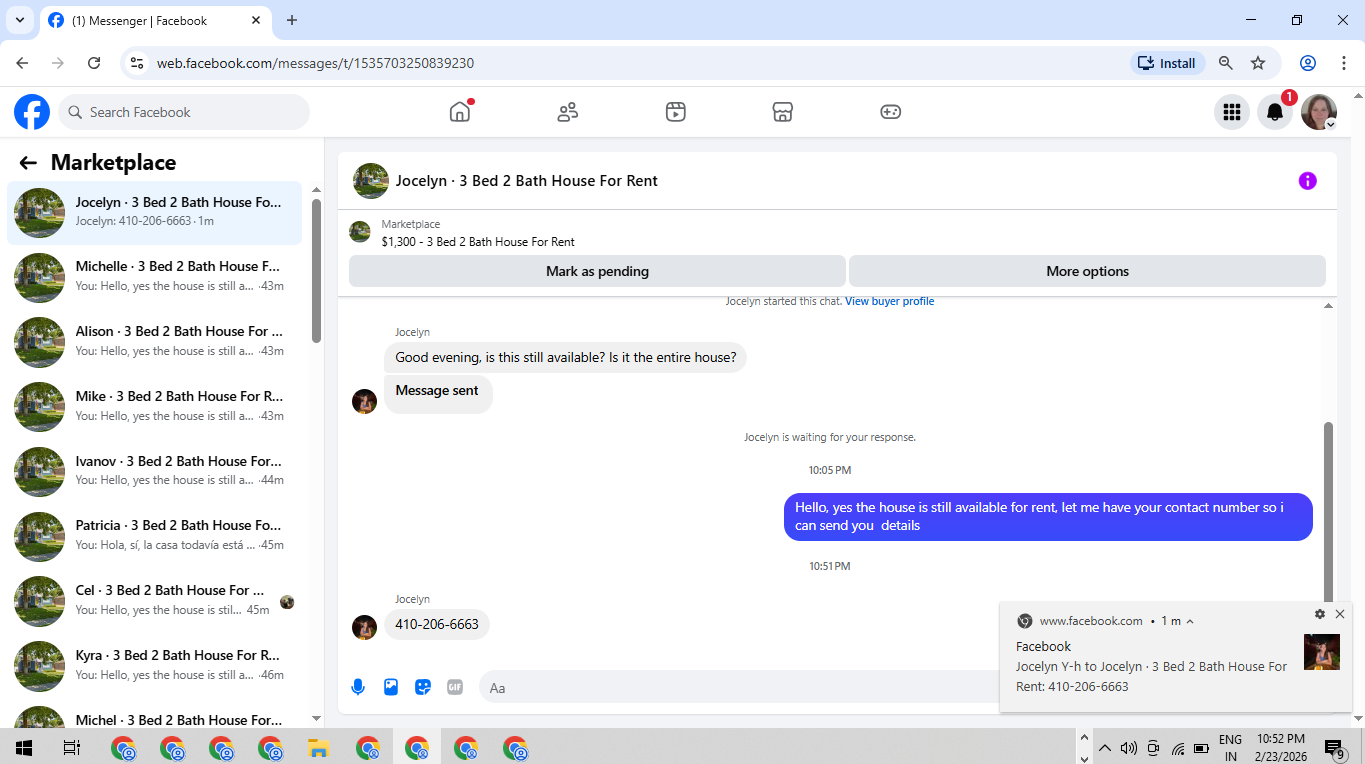Open Kyra's conversation in the list
The width and height of the screenshot is (1365, 764).
click(155, 666)
